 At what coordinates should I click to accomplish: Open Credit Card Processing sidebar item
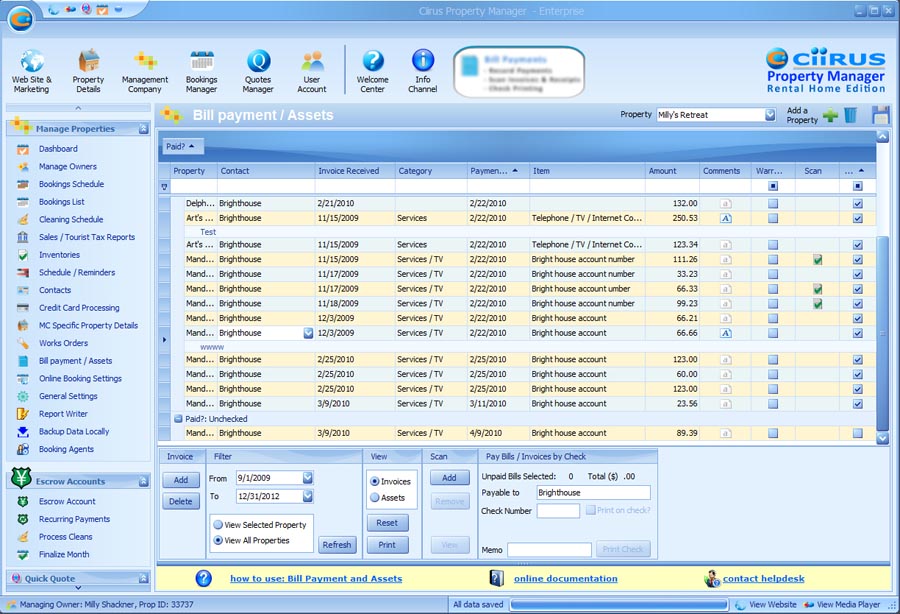79,308
